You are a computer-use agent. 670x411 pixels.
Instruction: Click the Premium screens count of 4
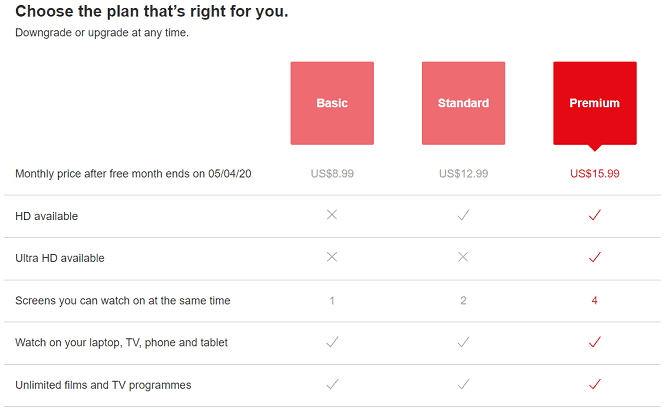coord(594,300)
